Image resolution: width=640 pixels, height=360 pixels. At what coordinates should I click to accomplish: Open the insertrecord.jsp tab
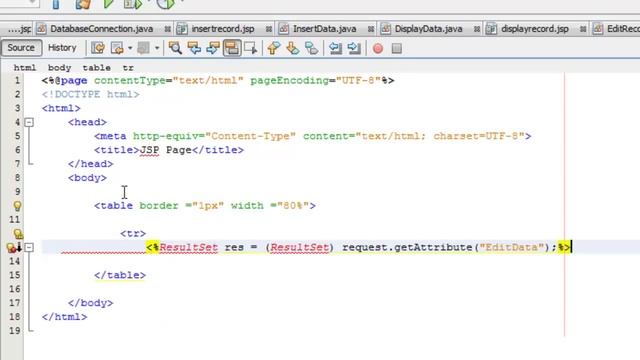coord(223,29)
